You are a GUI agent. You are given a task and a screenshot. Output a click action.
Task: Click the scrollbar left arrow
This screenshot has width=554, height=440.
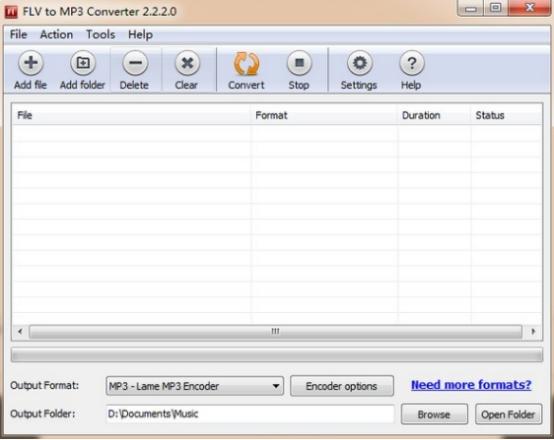click(x=20, y=332)
